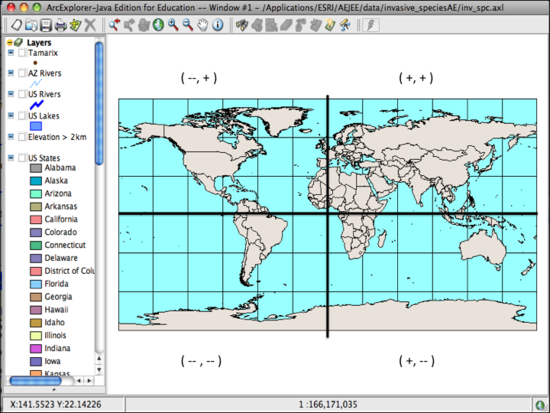Click the layers panel scroll up arrow

99,359
